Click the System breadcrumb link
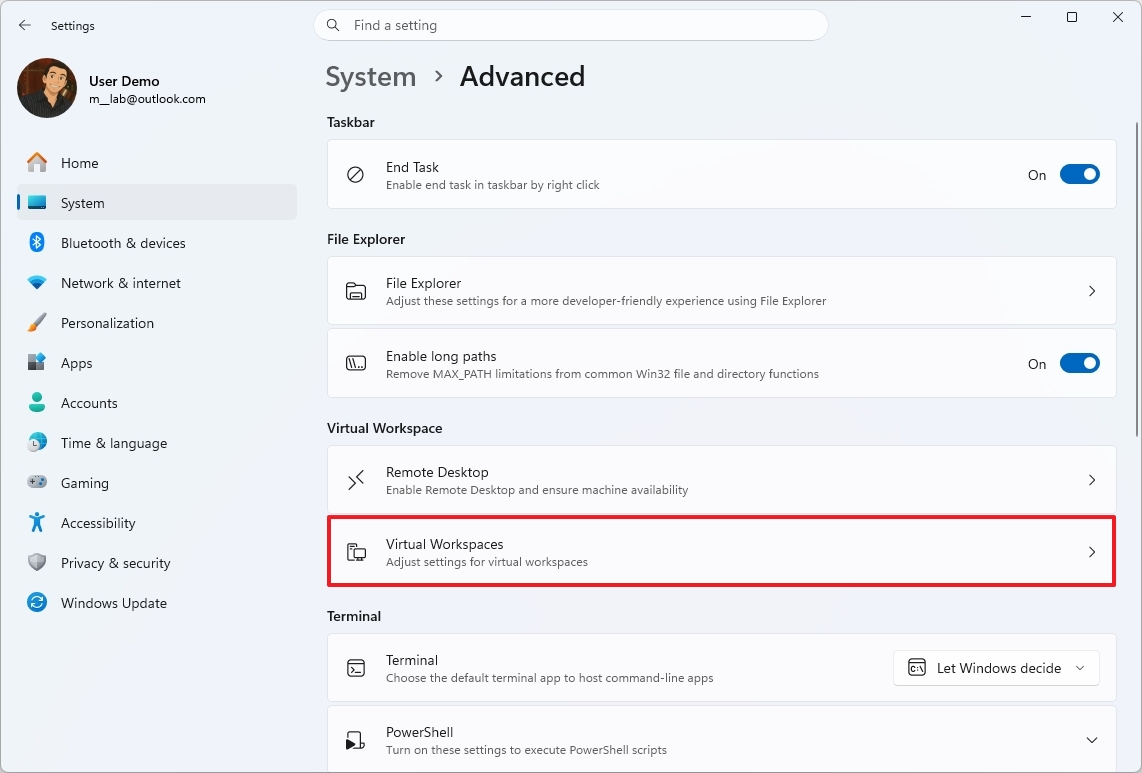Viewport: 1142px width, 773px height. coord(371,76)
